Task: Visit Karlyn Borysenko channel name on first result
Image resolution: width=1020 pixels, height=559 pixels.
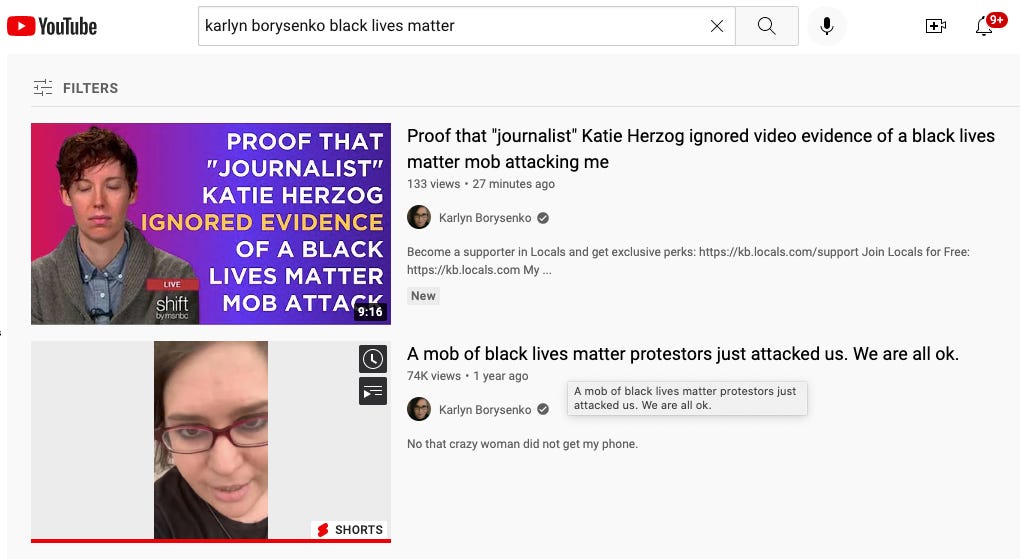Action: [485, 218]
